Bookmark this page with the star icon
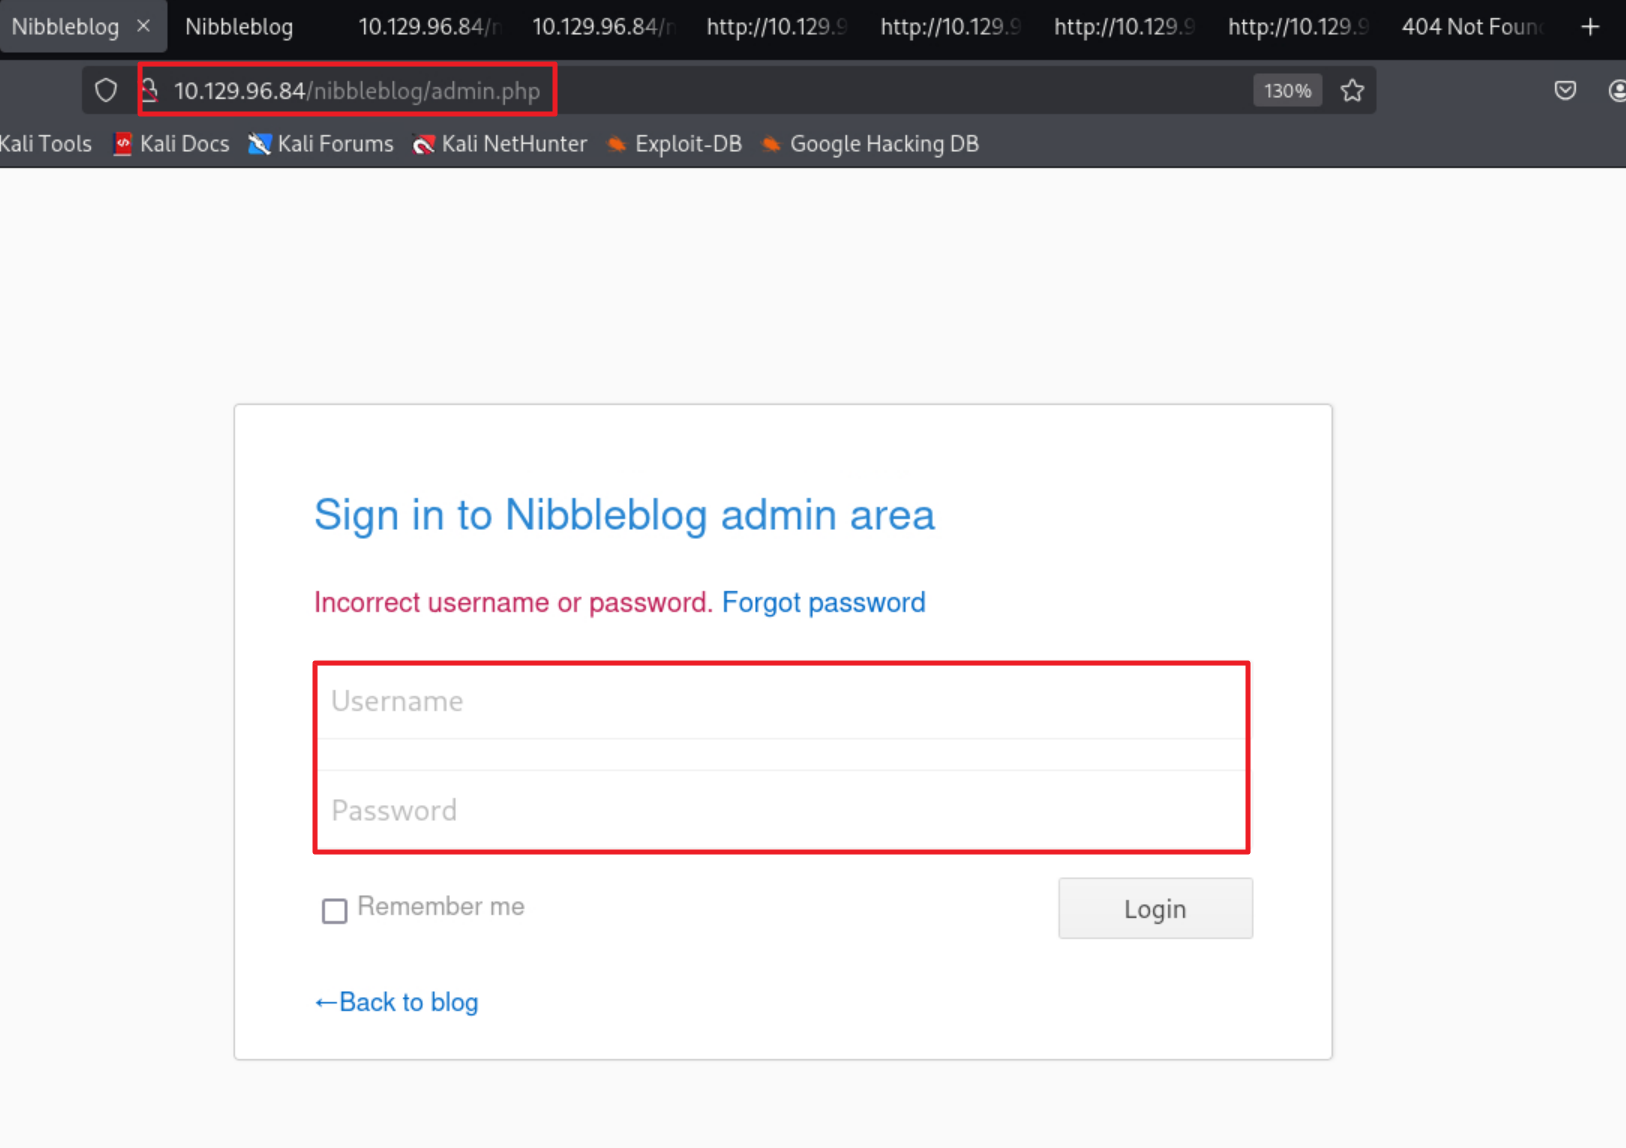Viewport: 1626px width, 1148px height. (x=1352, y=91)
